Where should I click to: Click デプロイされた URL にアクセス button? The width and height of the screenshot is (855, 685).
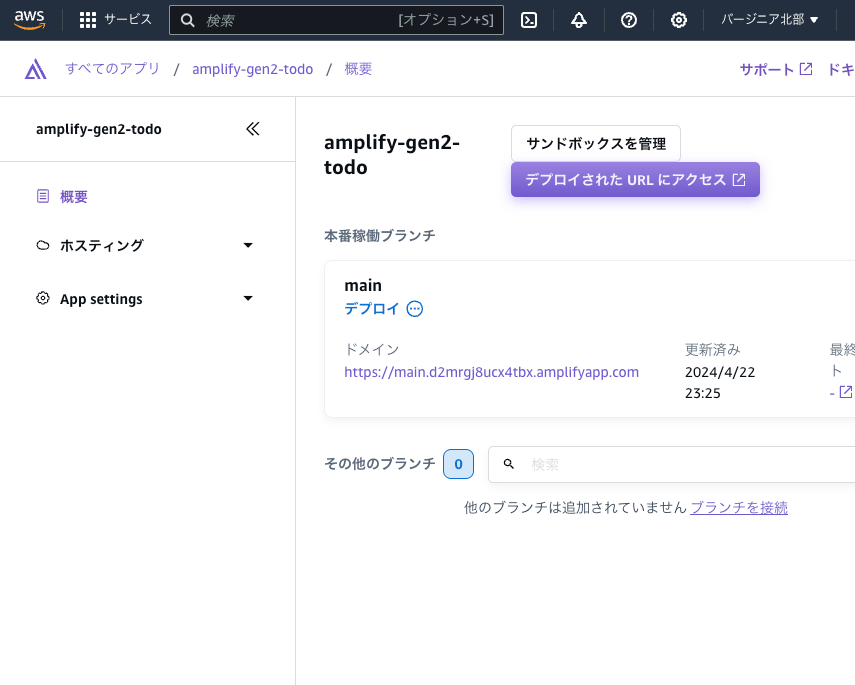point(635,179)
